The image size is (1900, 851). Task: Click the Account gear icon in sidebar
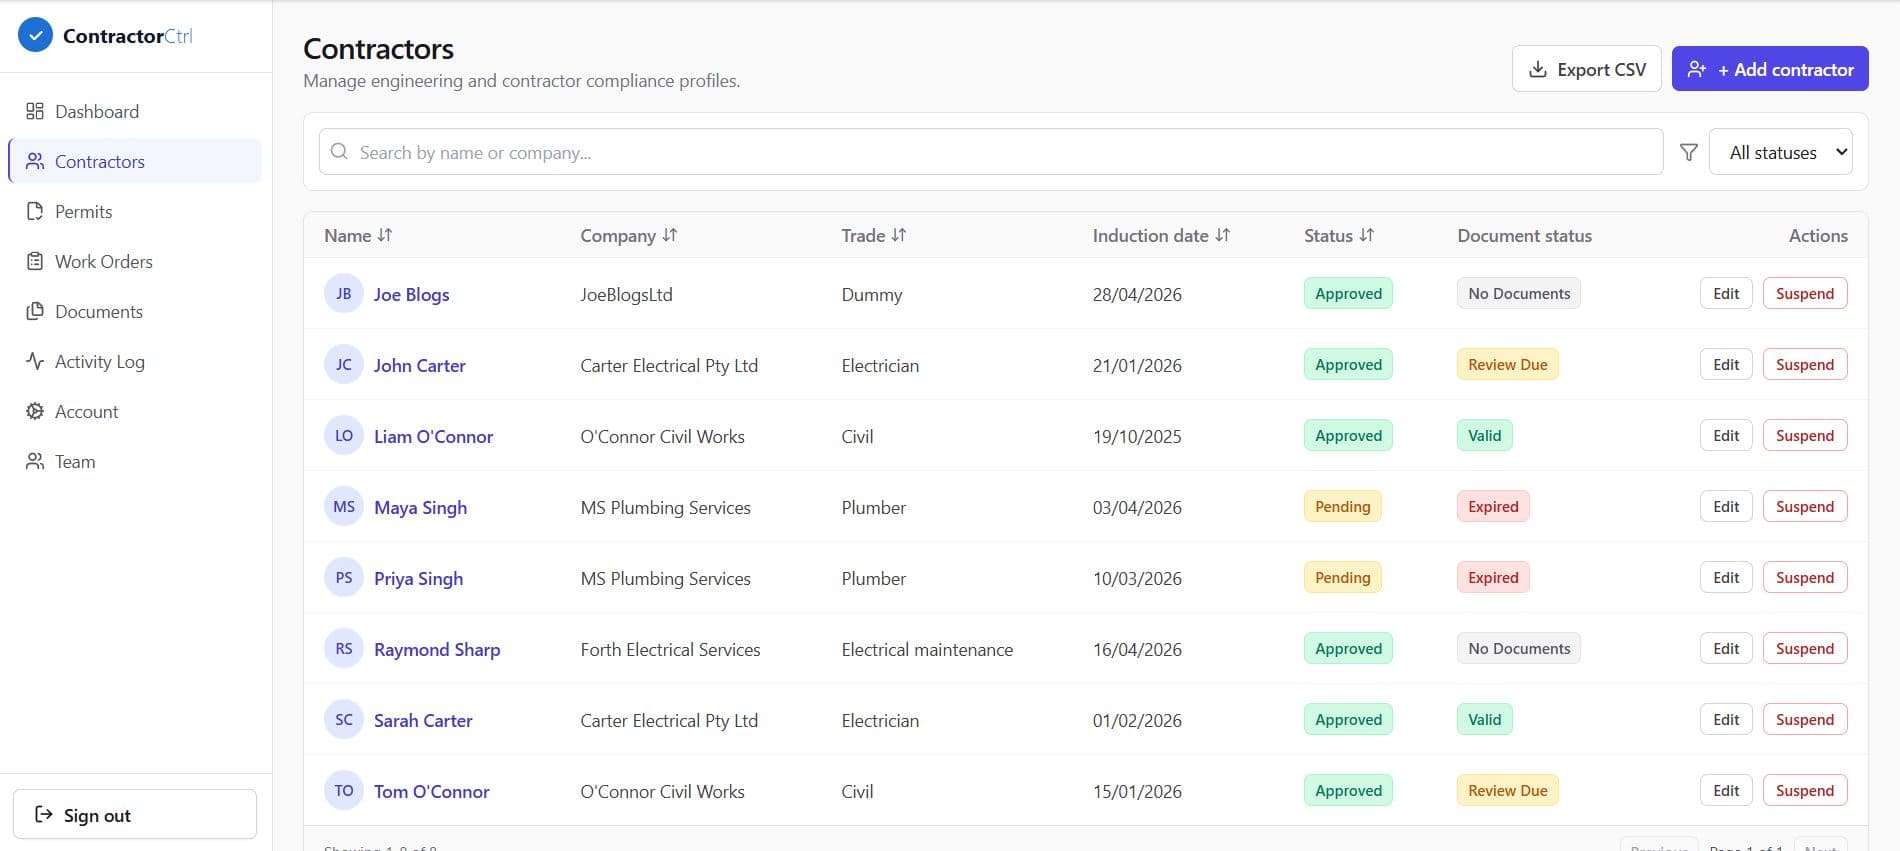pyautogui.click(x=35, y=411)
